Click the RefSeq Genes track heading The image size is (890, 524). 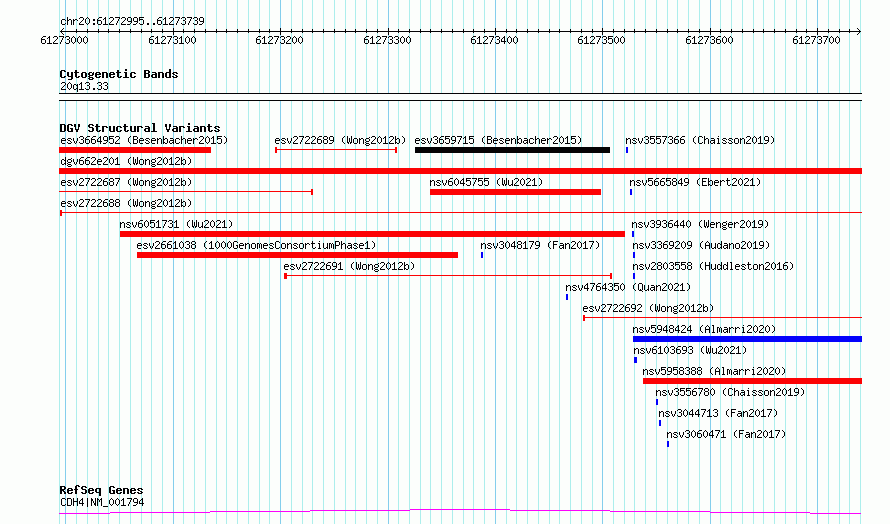pyautogui.click(x=101, y=490)
